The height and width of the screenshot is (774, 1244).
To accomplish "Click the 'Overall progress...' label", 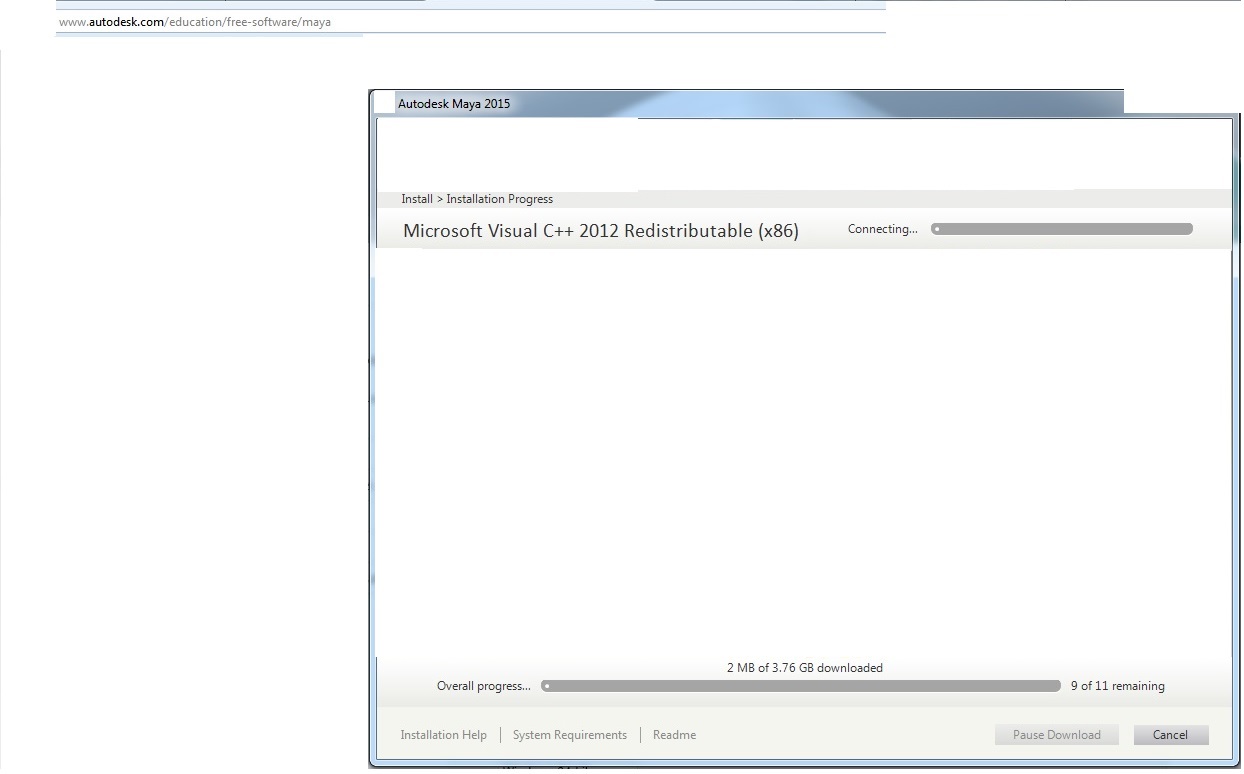I will (484, 686).
